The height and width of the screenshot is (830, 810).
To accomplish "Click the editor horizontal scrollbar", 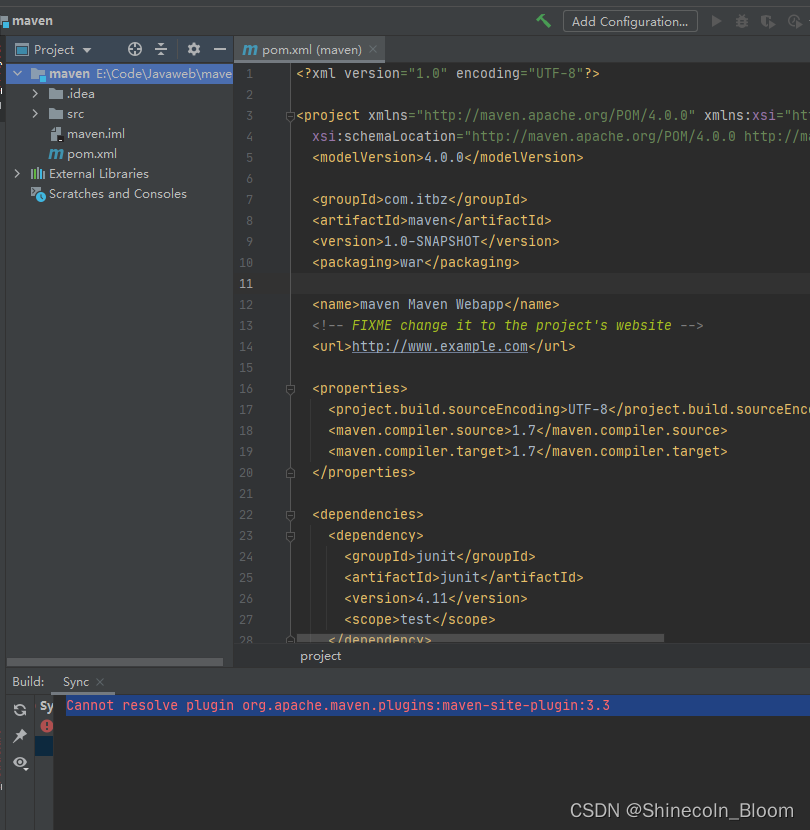I will click(x=480, y=638).
